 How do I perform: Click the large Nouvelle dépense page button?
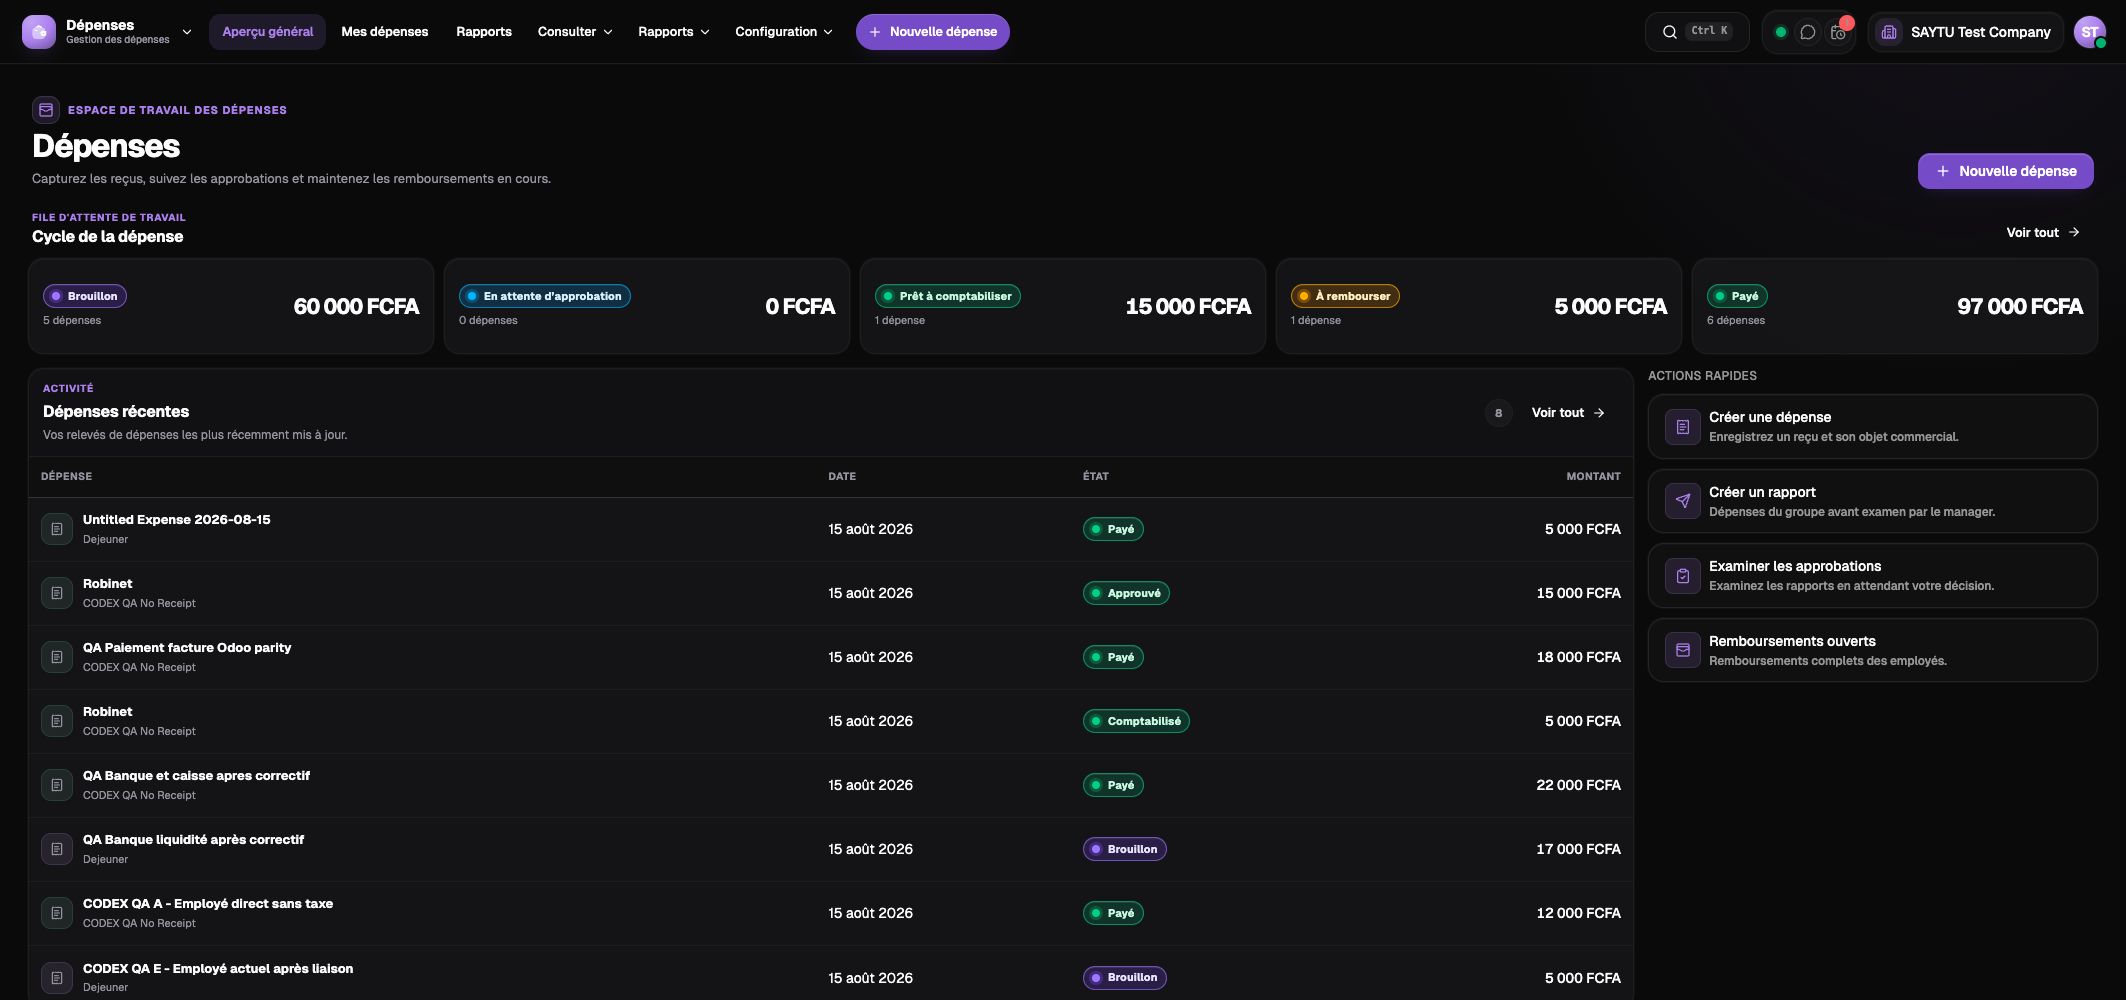2005,171
